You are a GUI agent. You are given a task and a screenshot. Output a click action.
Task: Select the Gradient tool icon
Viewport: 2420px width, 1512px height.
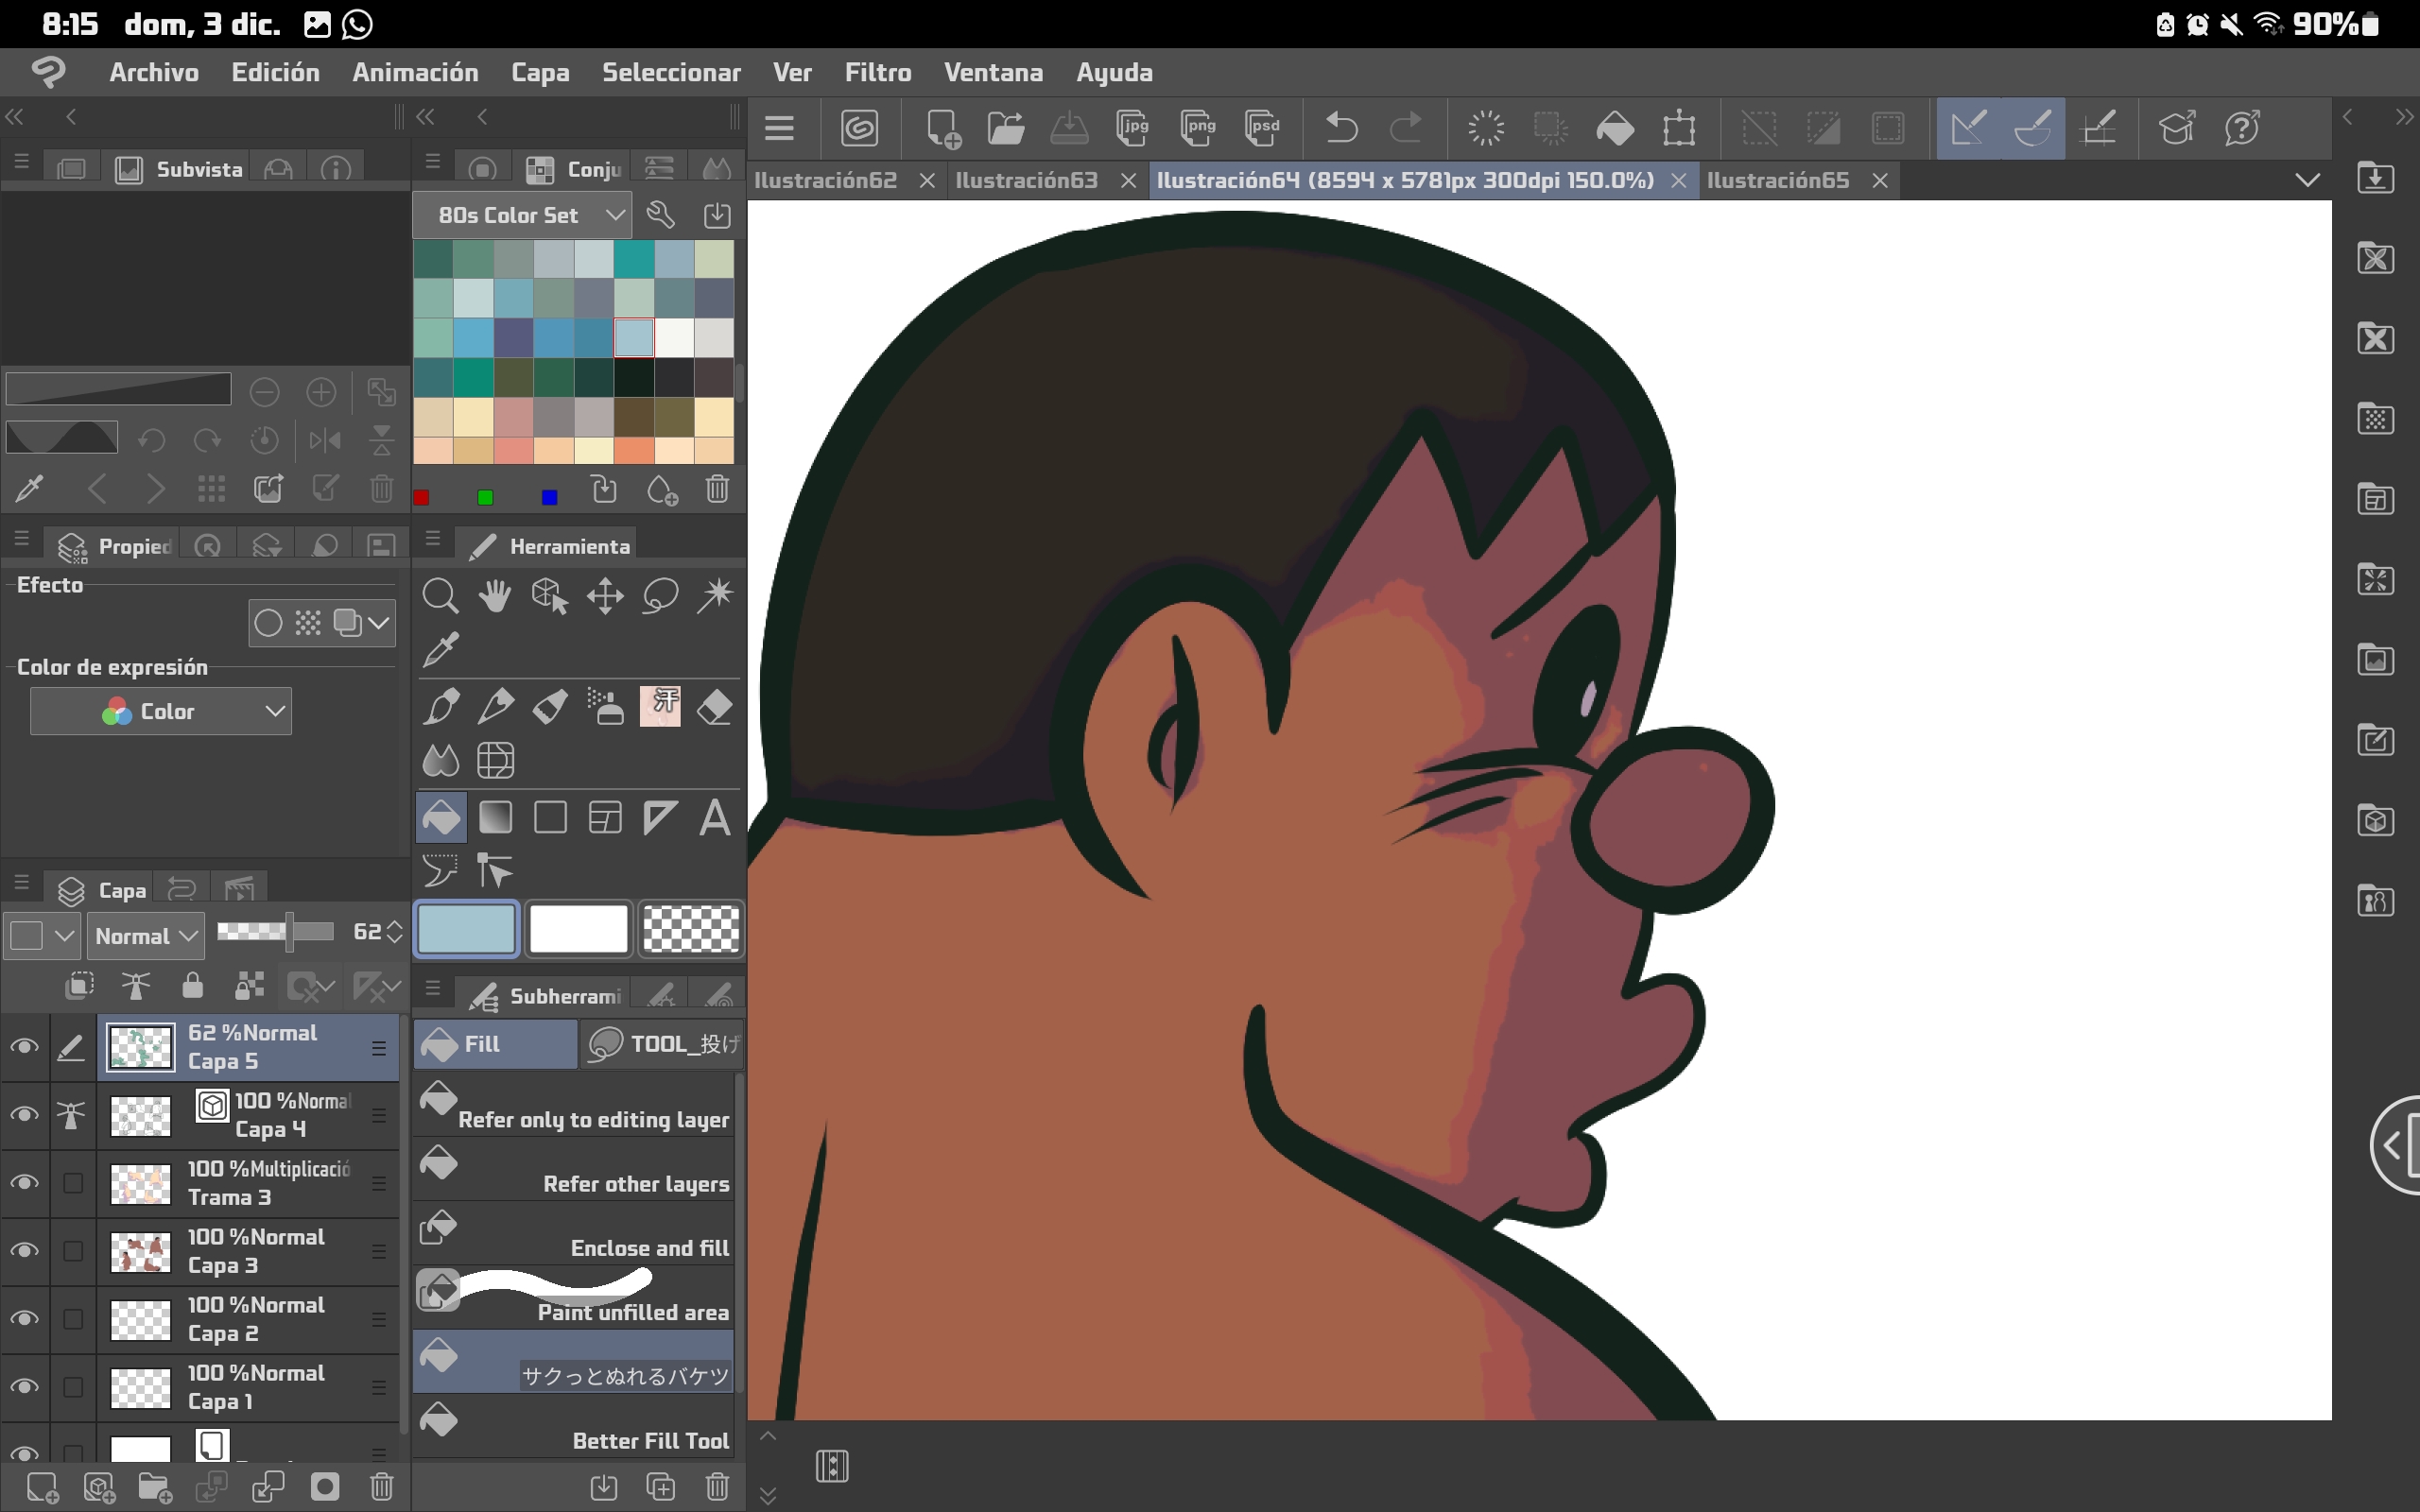495,818
